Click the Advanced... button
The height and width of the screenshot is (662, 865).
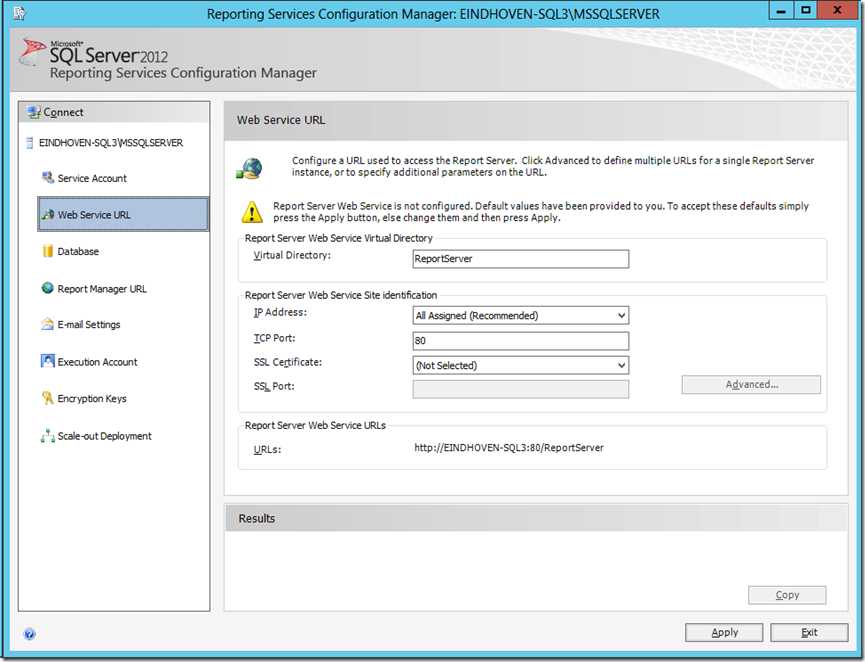tap(751, 385)
